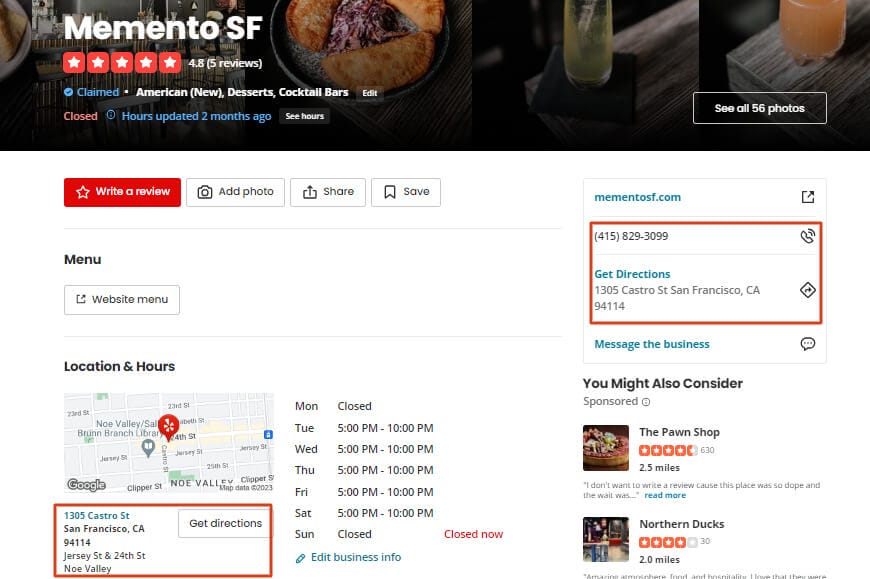
Task: Click Get directions button below map
Action: pos(225,523)
